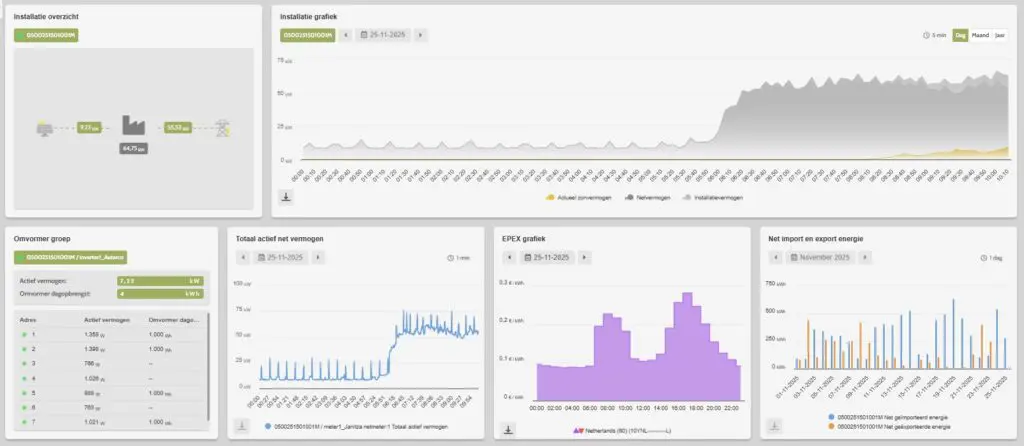1024x446 pixels.
Task: Download the Installatie grafiek chart data
Action: [x=287, y=197]
